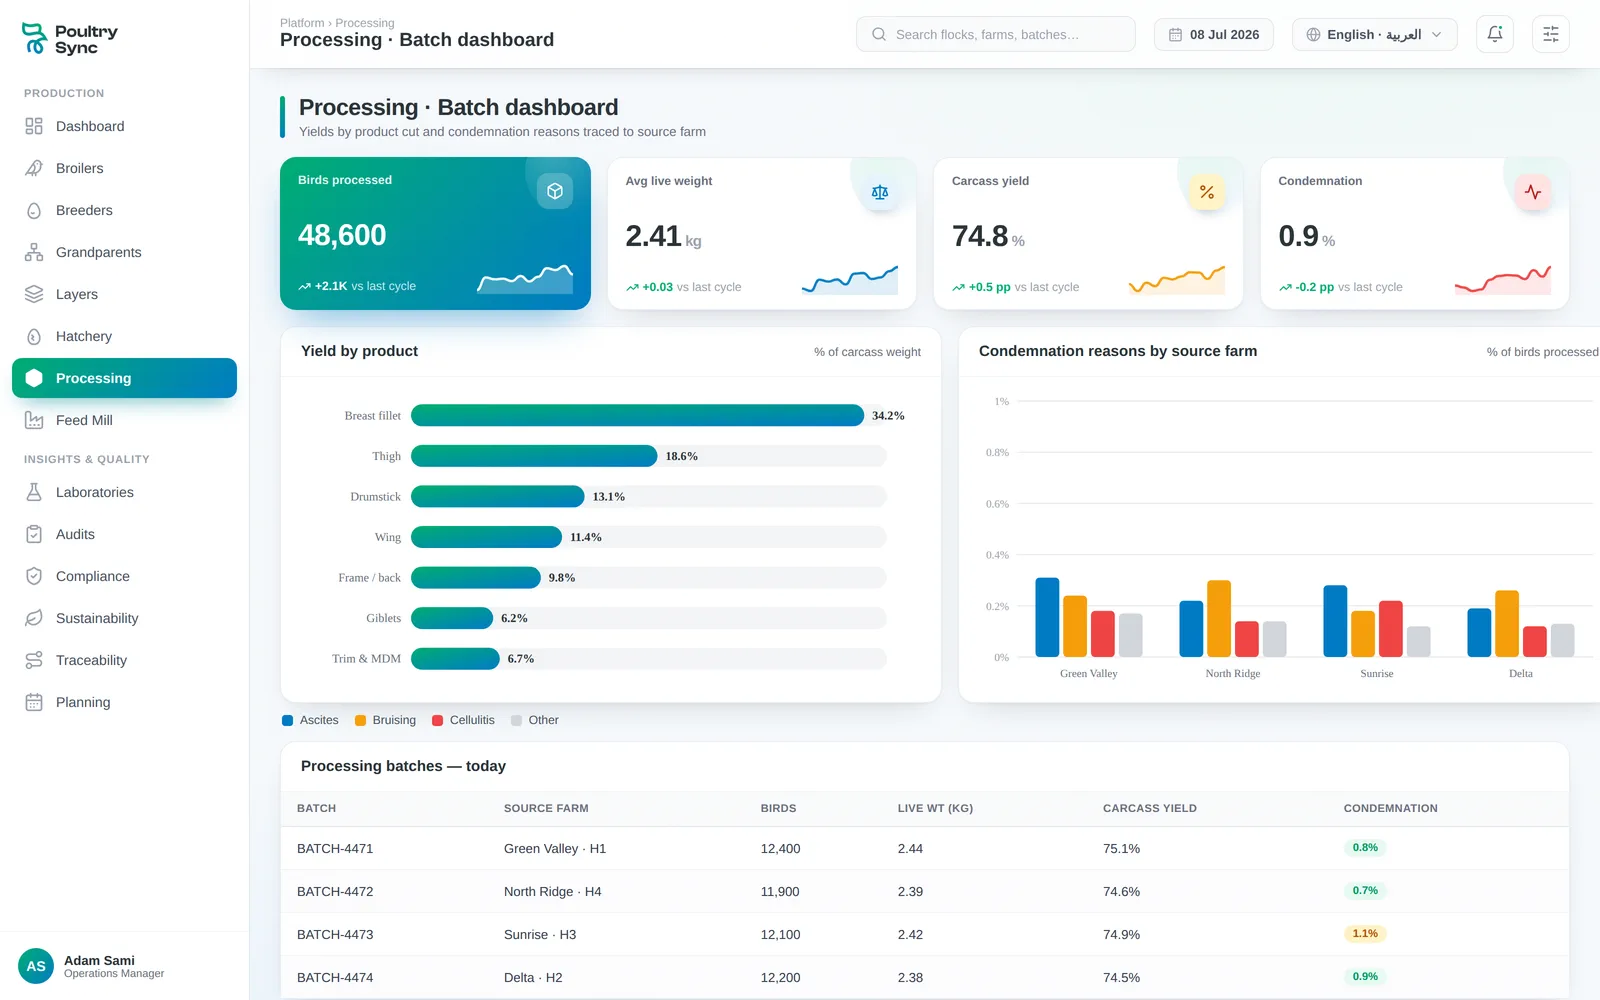1600x1000 pixels.
Task: Click North Ridge · H4 source farm
Action: [x=553, y=891]
